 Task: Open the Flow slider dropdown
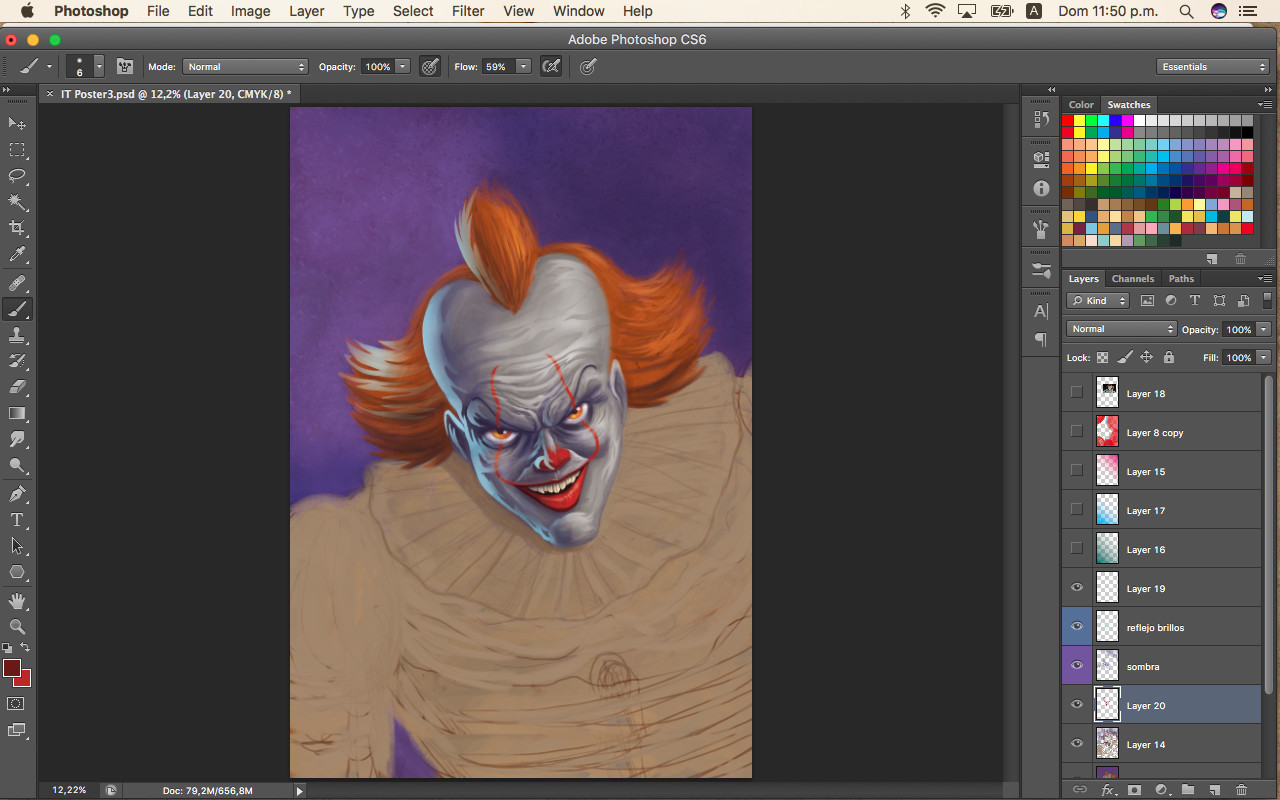coord(523,67)
